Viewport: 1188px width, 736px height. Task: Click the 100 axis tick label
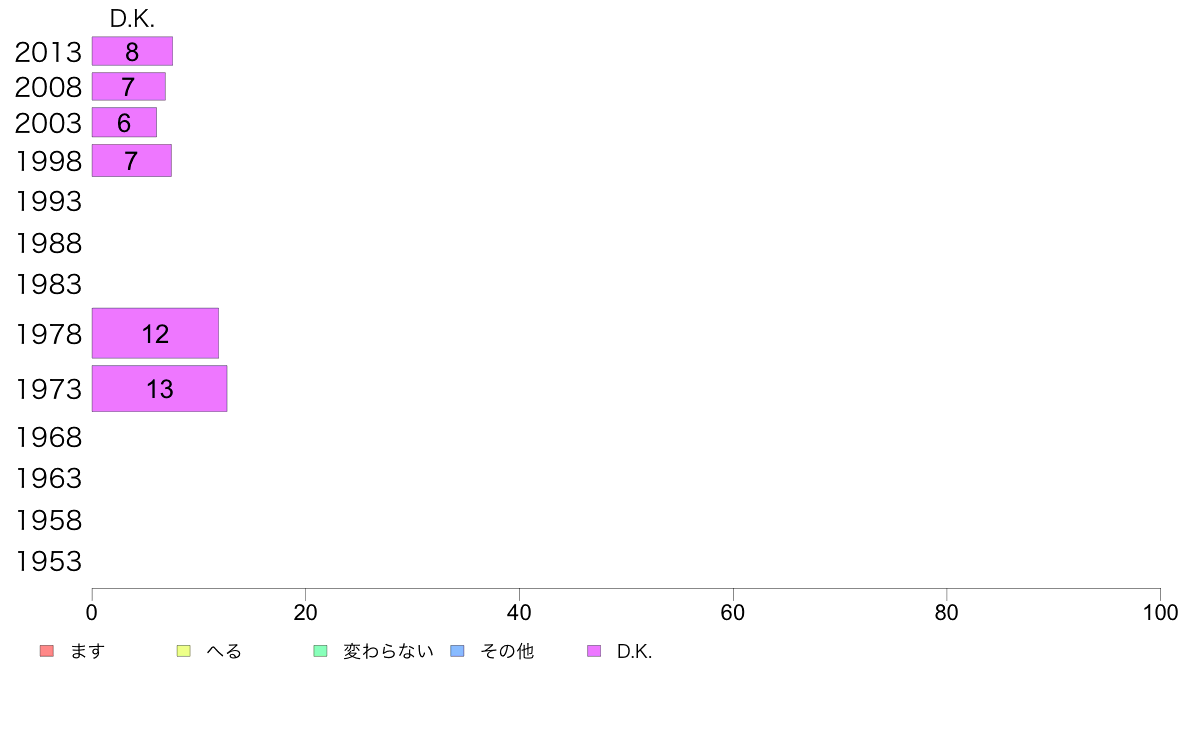point(1160,612)
